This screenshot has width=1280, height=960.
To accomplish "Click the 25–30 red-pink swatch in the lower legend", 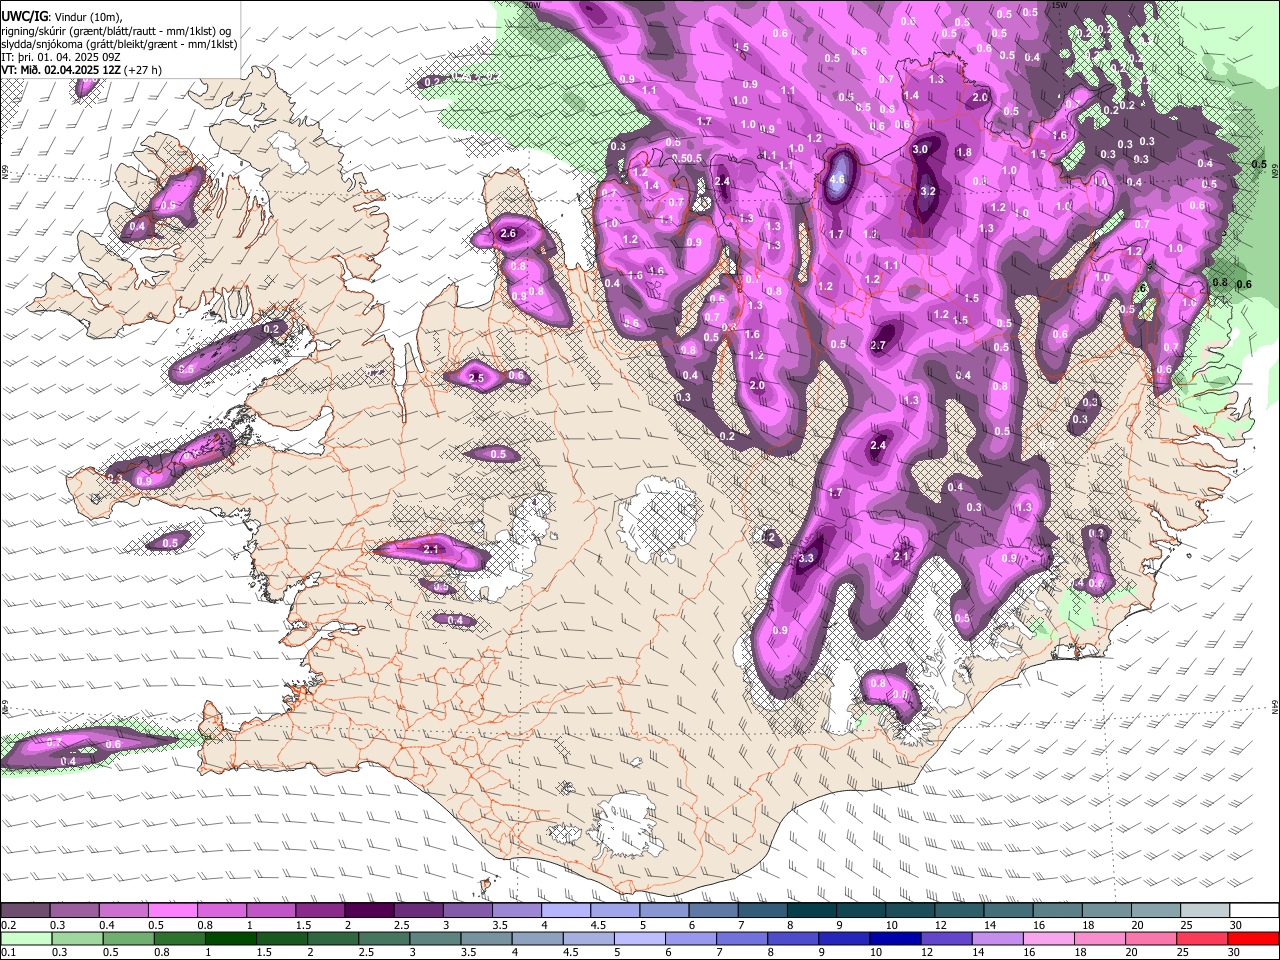I will 1201,938.
